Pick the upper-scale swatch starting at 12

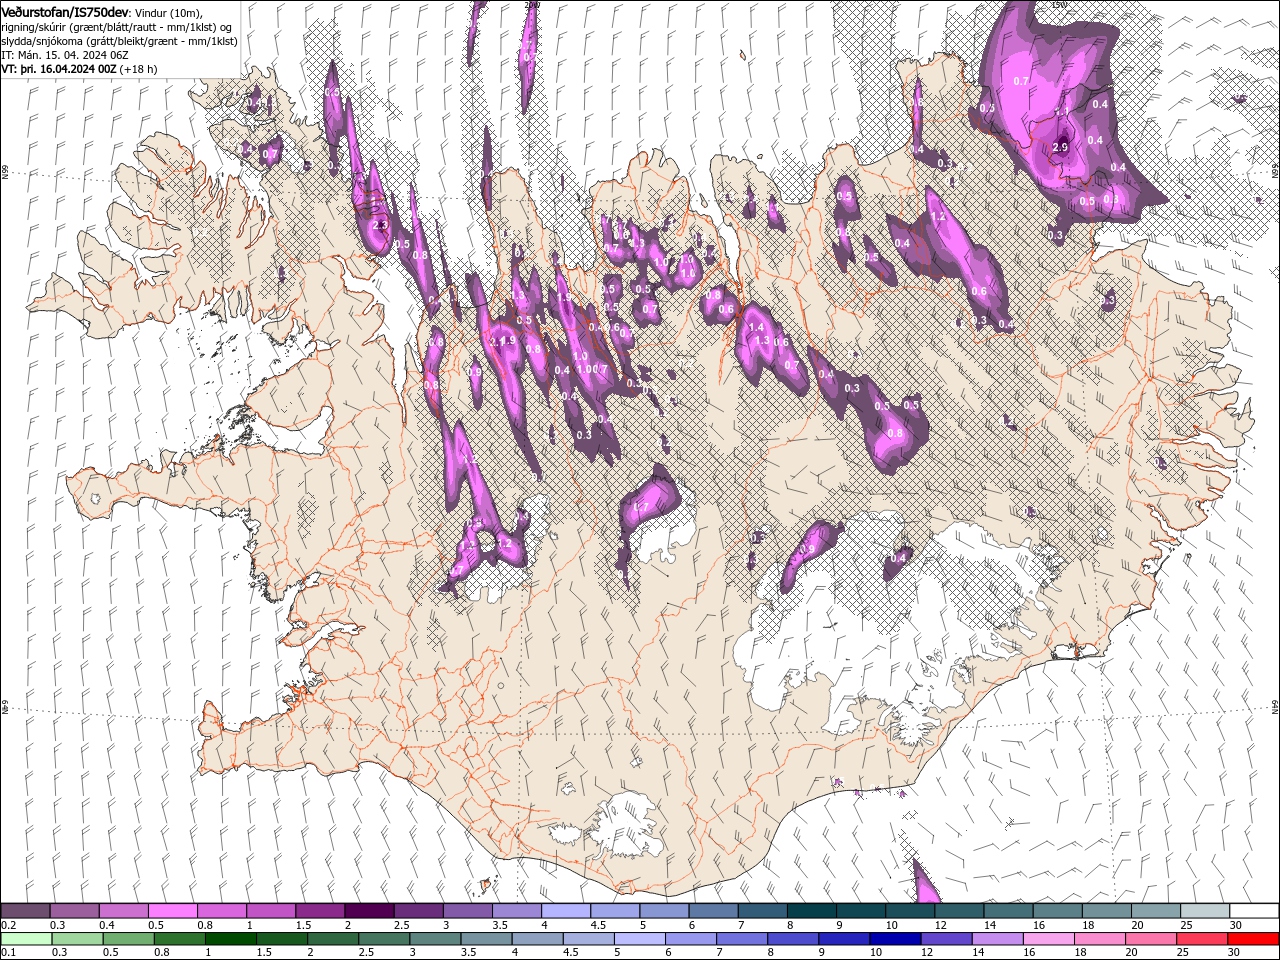pos(958,911)
